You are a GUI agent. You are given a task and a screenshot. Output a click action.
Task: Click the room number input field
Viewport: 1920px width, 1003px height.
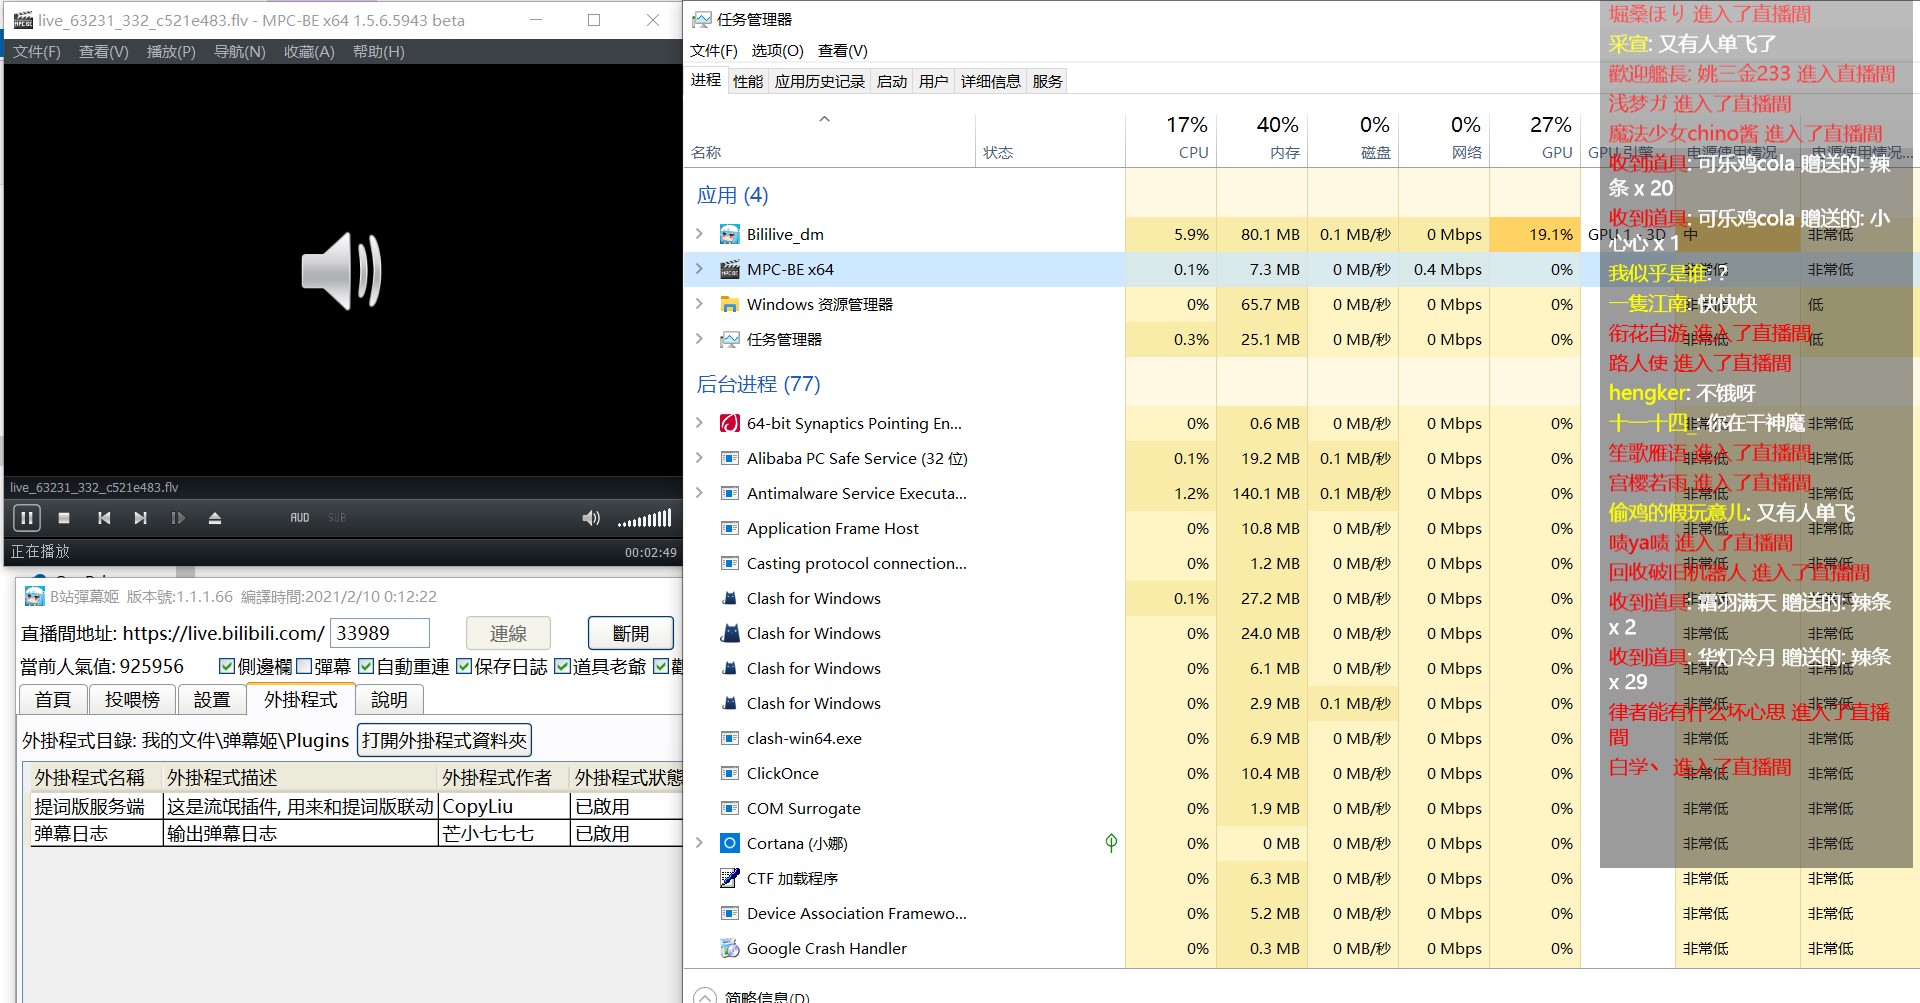379,633
